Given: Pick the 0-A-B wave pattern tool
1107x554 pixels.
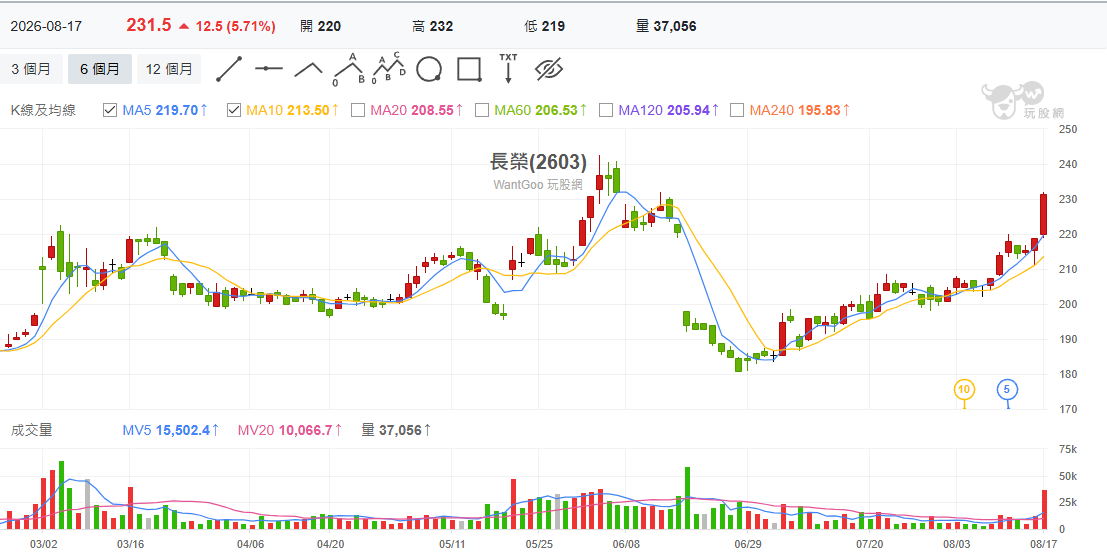Looking at the screenshot, I should click(349, 69).
